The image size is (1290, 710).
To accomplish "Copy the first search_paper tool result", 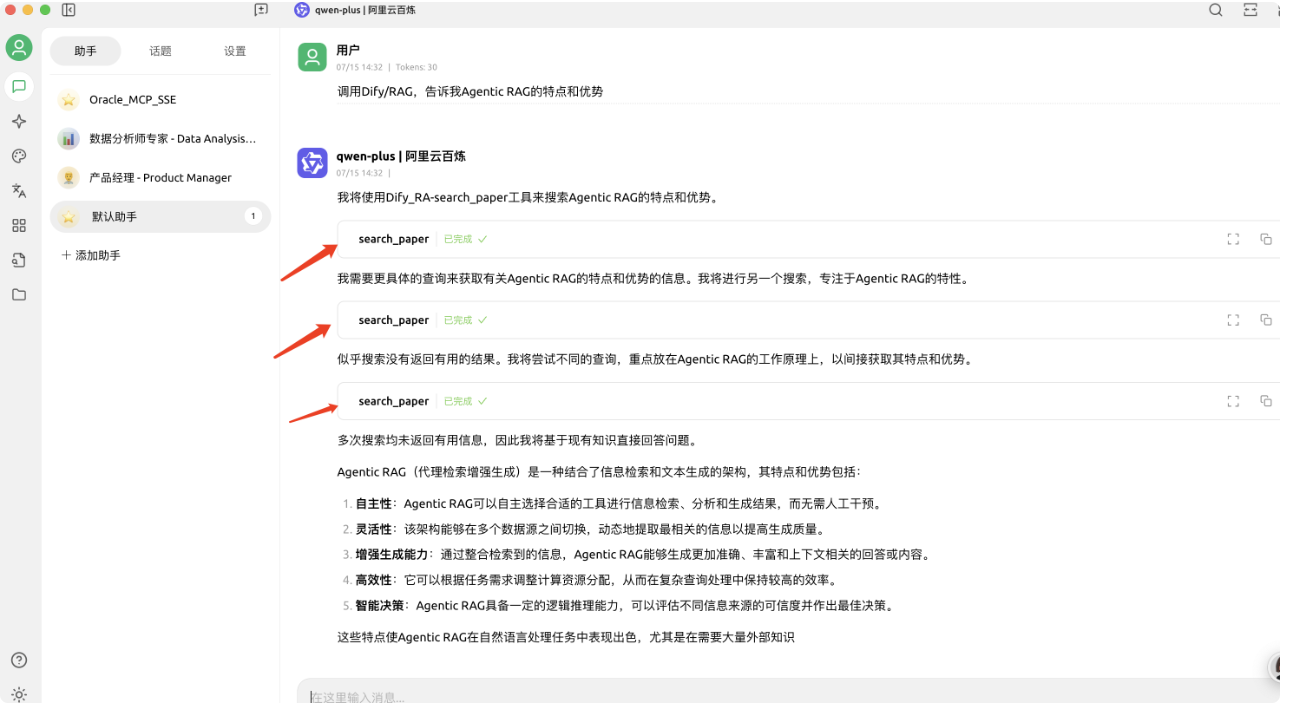I will (x=1266, y=239).
